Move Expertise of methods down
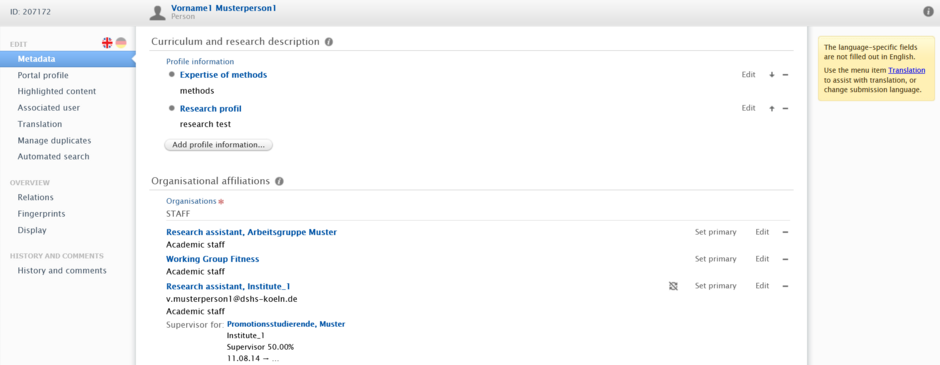Screen dimensions: 940x365 [x=772, y=75]
